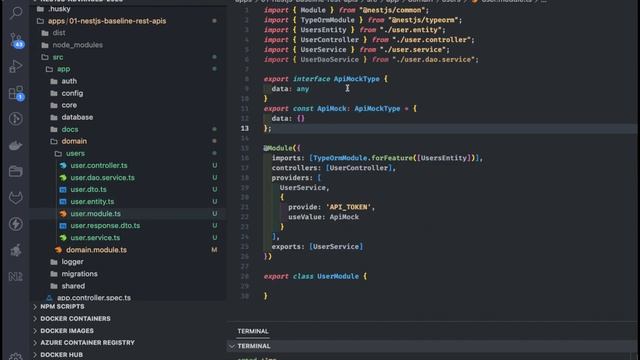This screenshot has height=360, width=640.
Task: Open domain.module.ts file
Action: point(96,250)
